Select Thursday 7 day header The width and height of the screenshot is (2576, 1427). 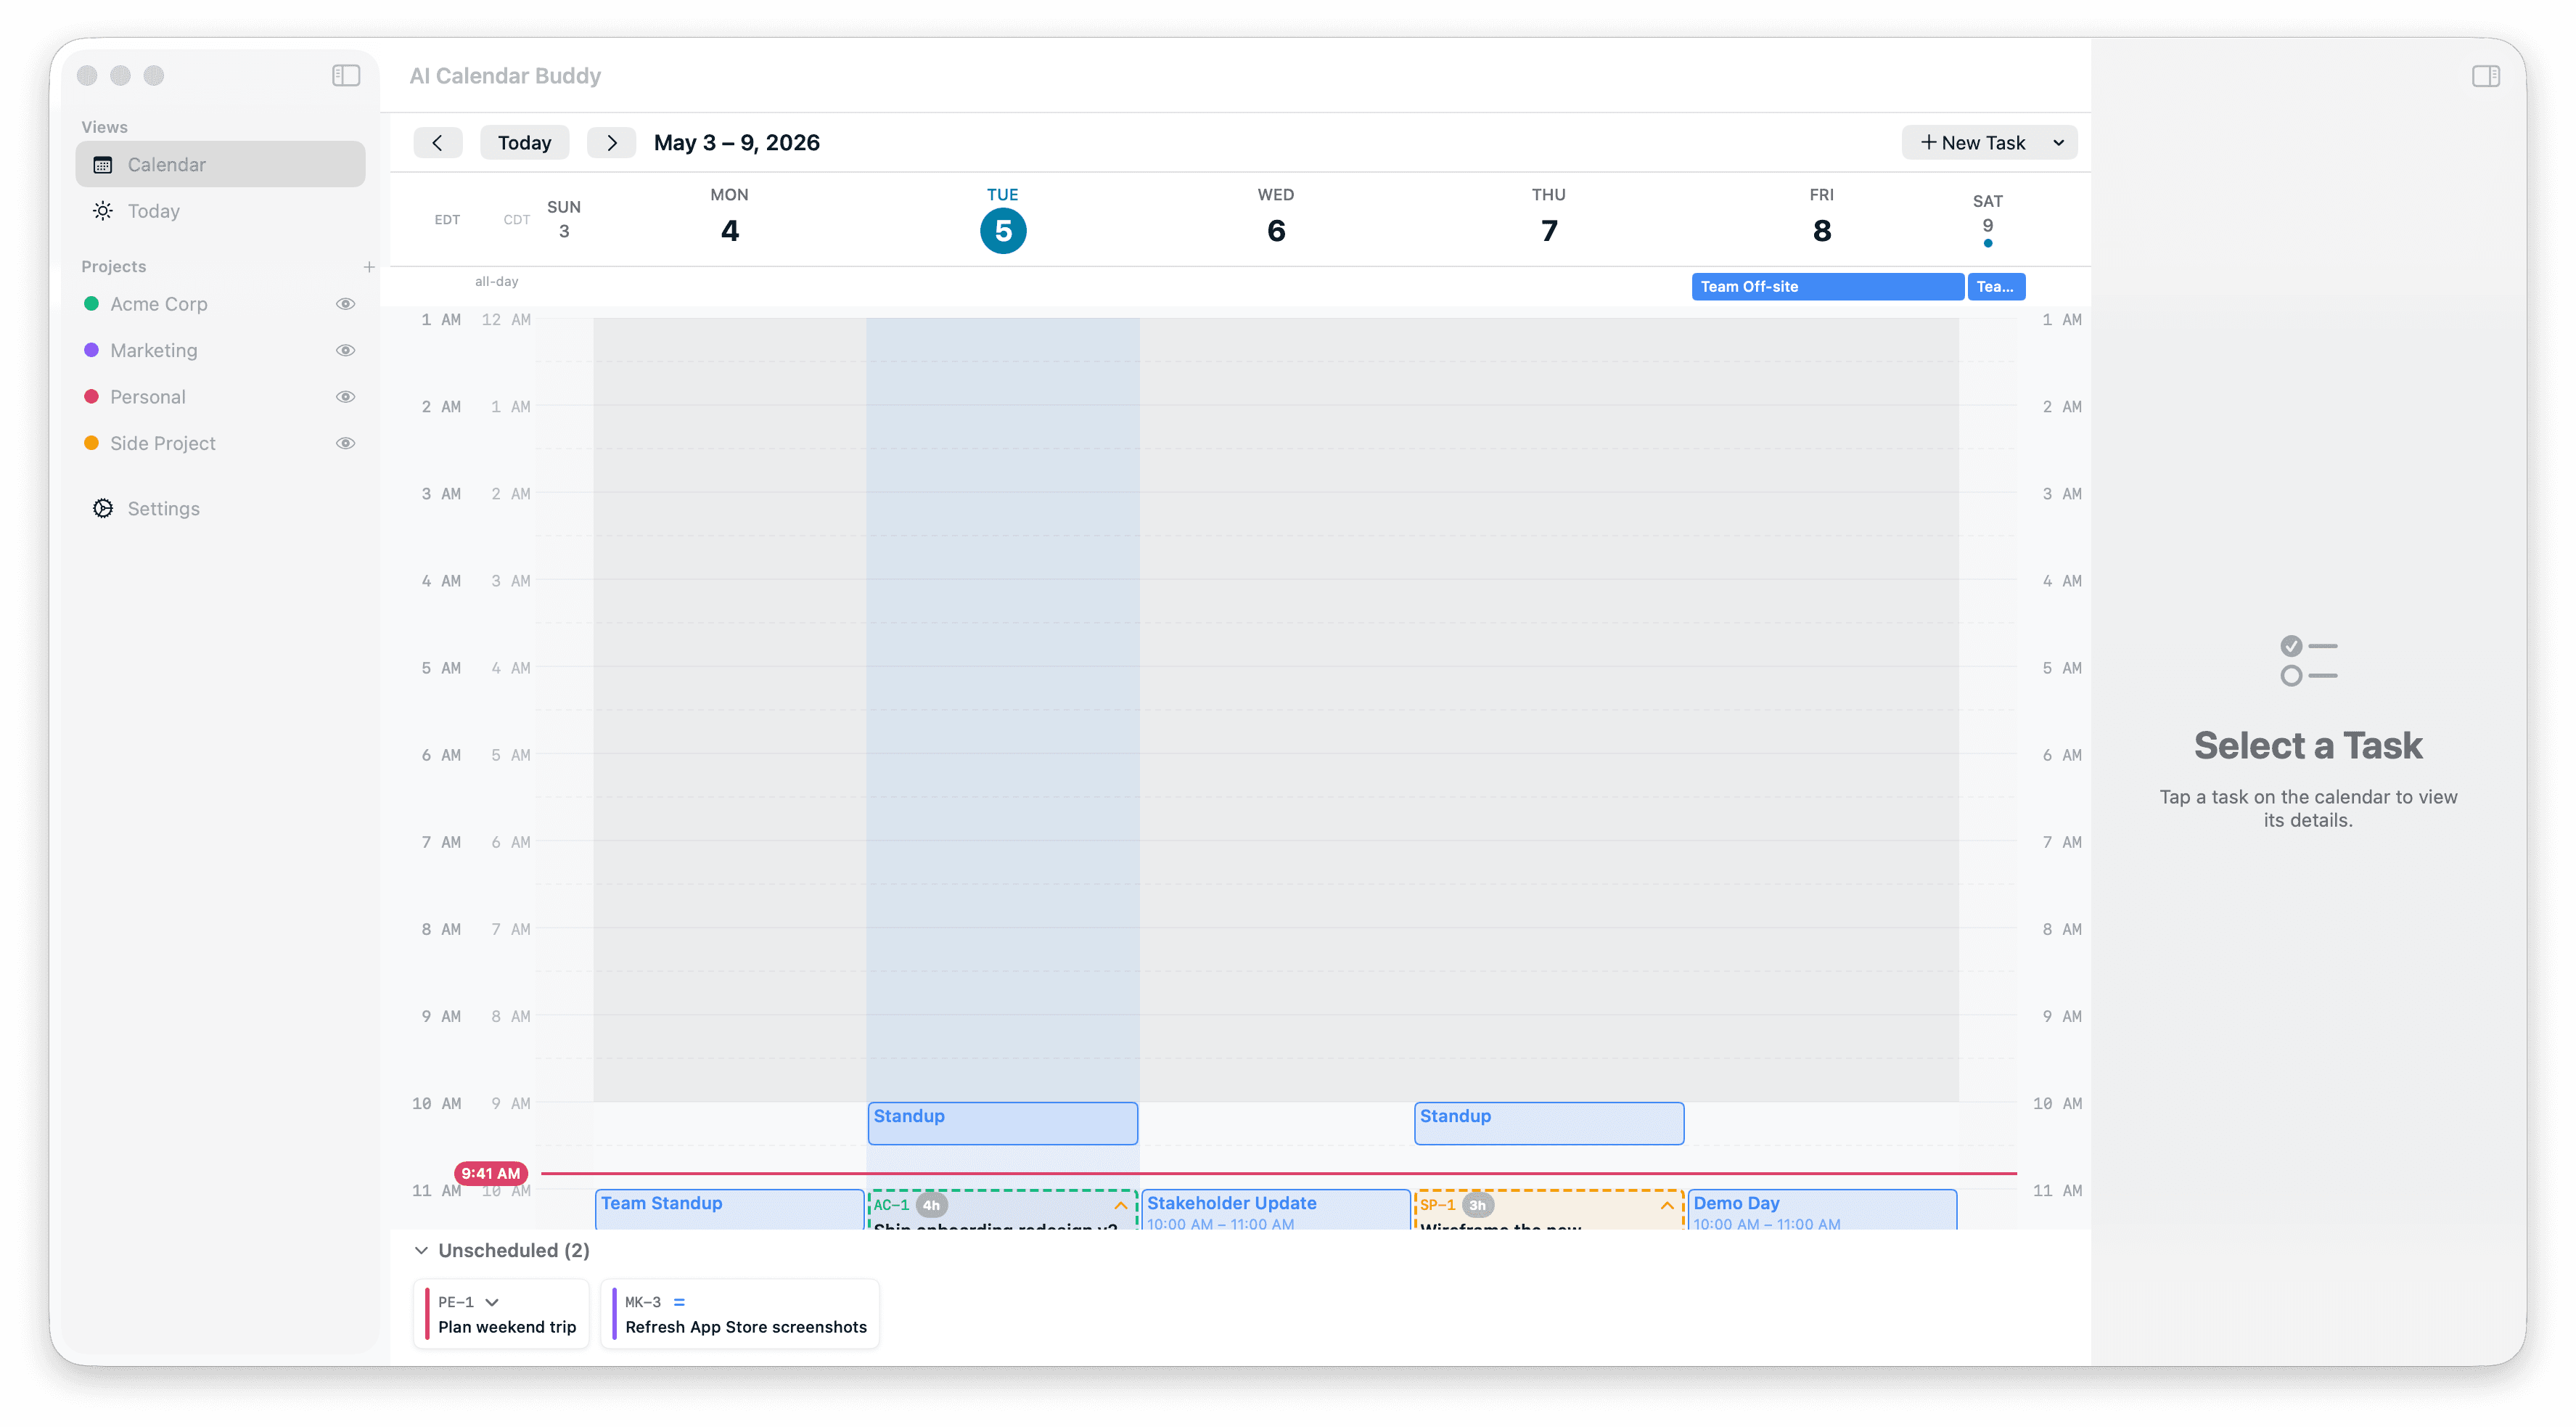(x=1548, y=216)
